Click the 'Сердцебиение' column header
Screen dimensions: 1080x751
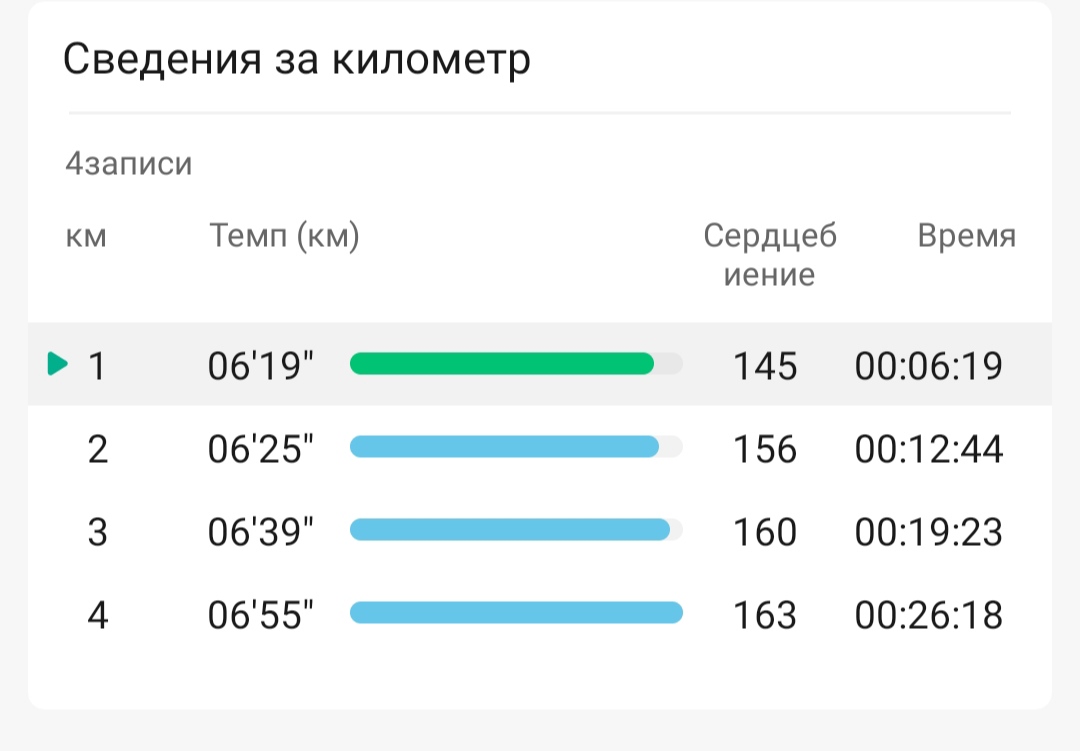point(770,255)
